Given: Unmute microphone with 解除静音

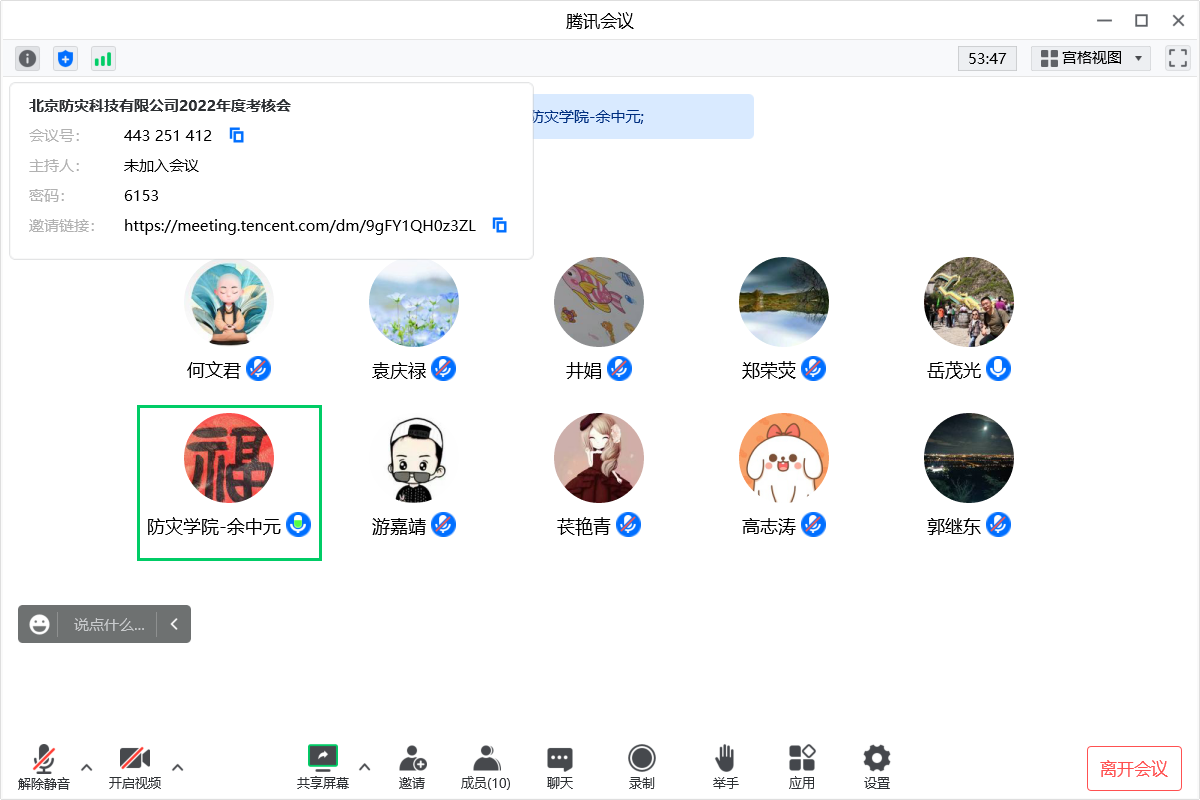Looking at the screenshot, I should tap(44, 768).
